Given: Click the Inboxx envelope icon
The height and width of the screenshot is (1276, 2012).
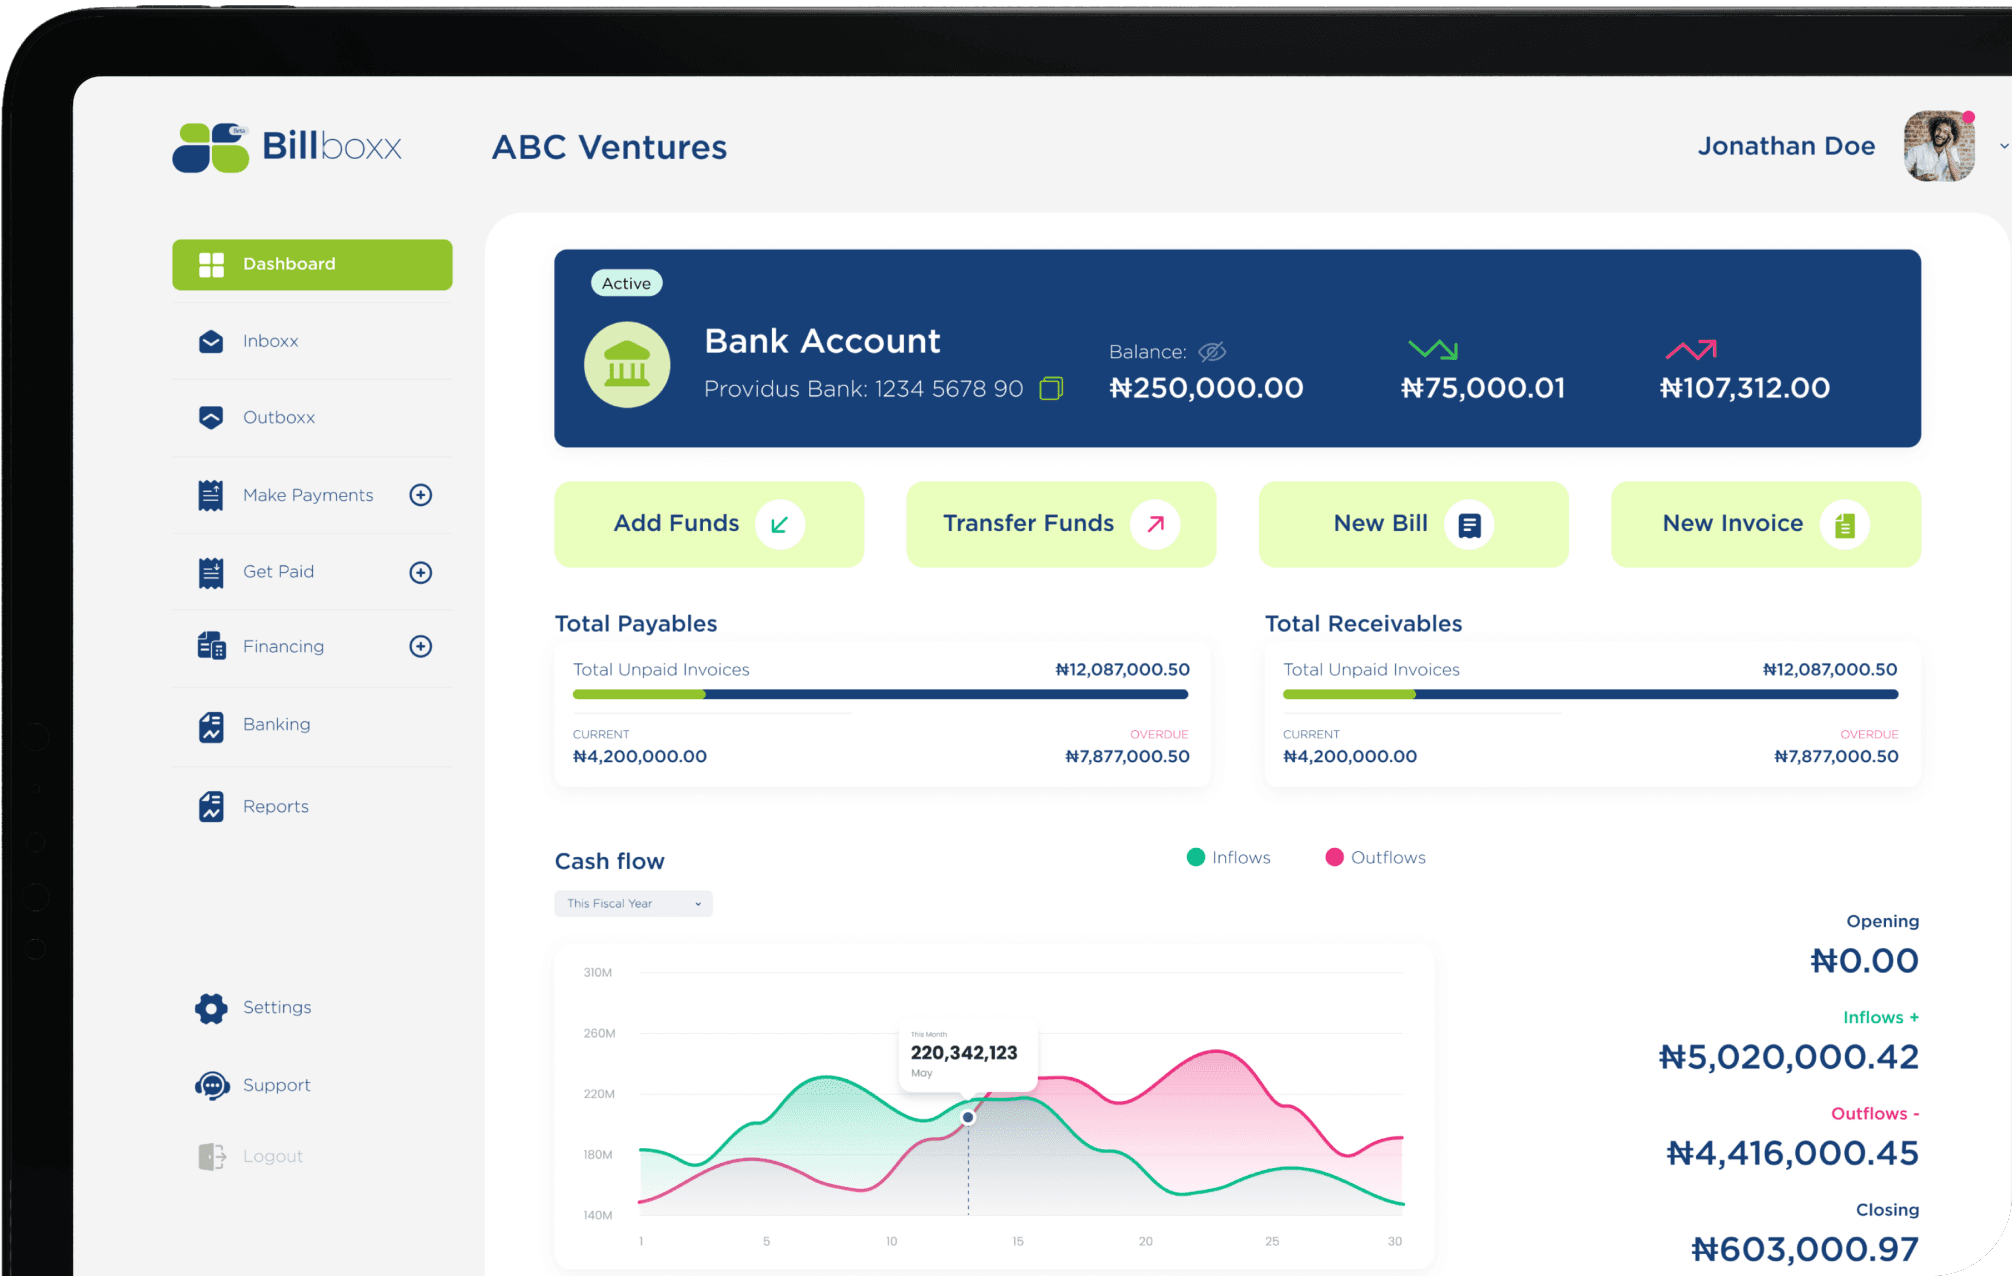Looking at the screenshot, I should (211, 342).
